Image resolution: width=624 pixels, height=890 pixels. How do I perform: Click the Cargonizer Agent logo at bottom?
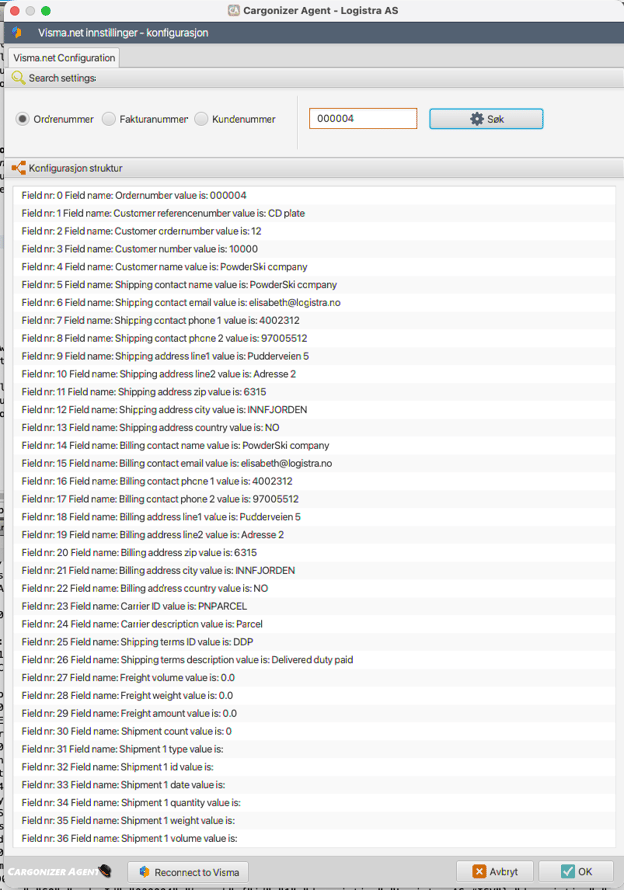(60, 871)
